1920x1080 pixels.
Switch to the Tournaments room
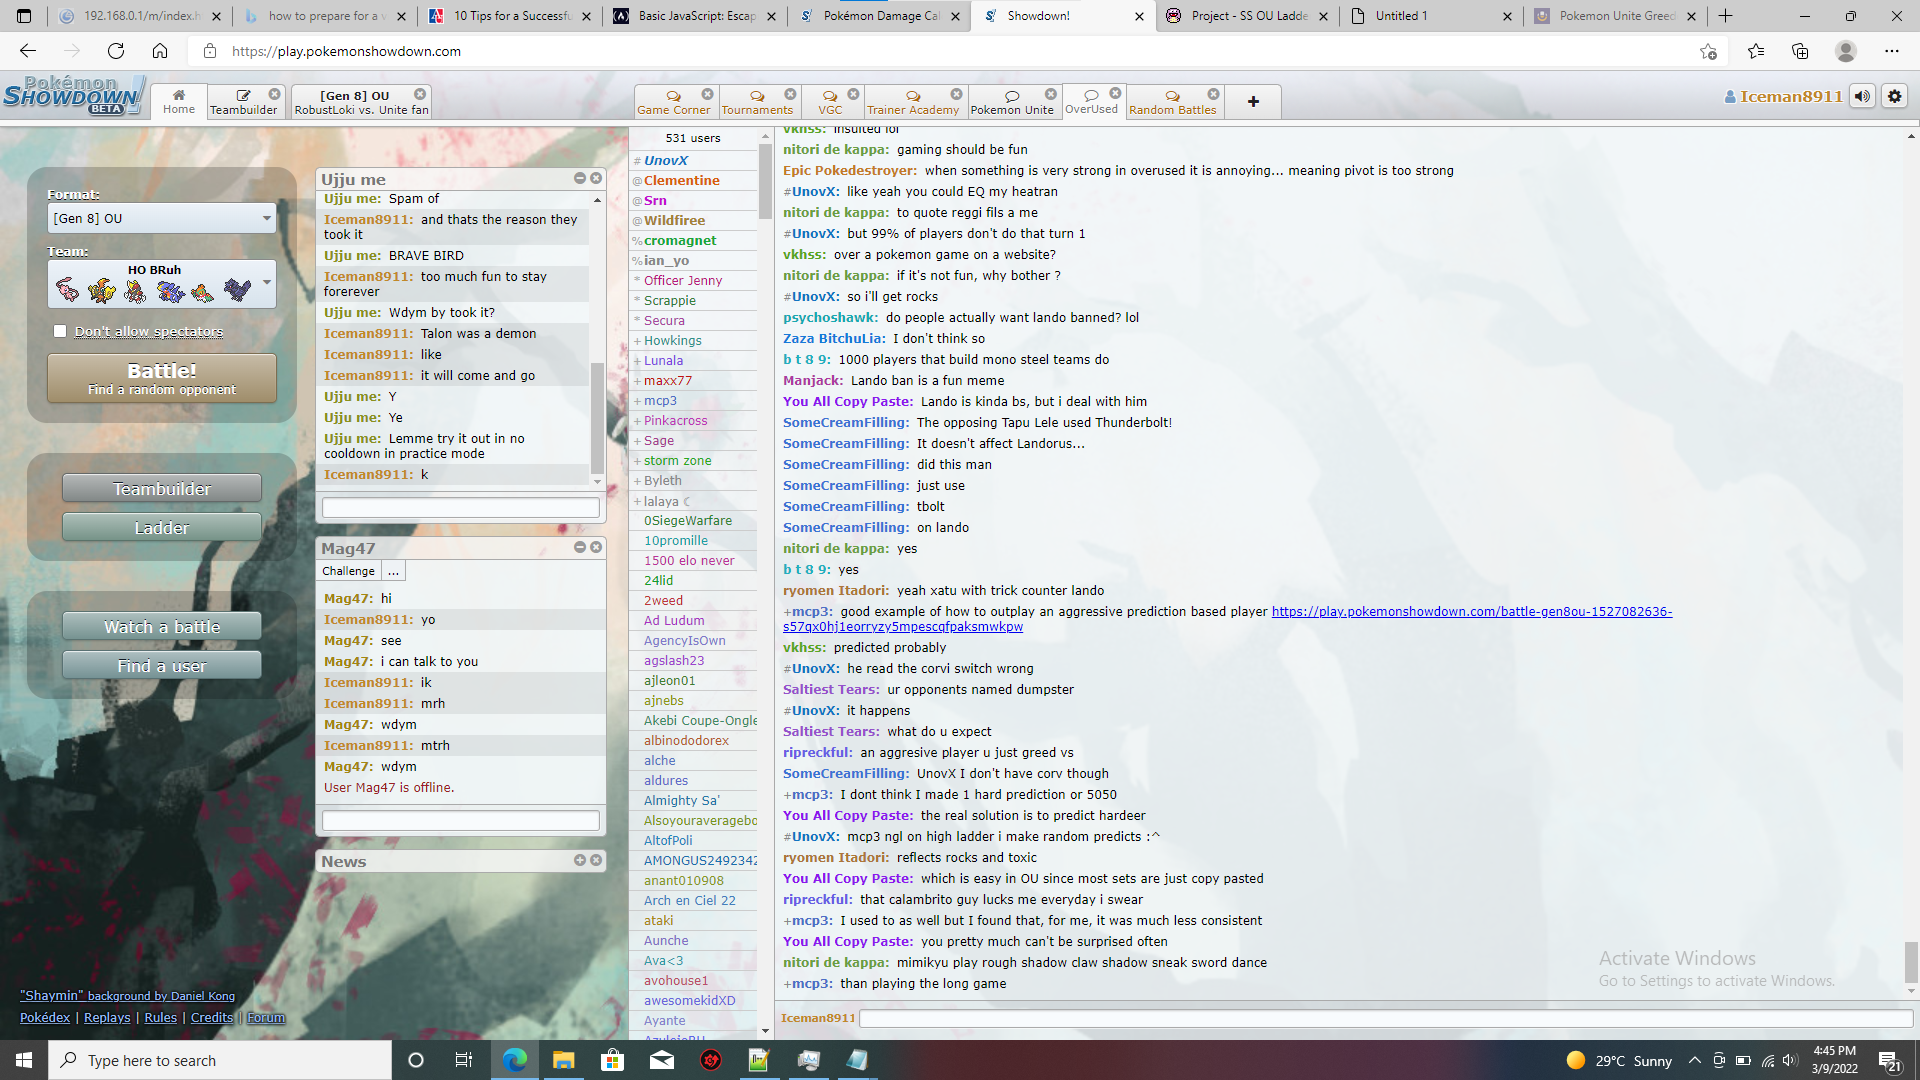(x=757, y=102)
